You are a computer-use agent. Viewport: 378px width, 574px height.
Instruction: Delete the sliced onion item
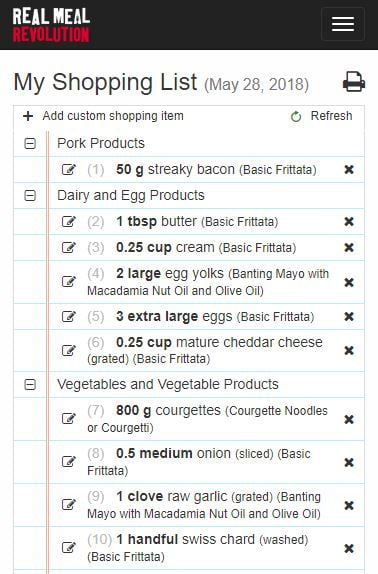tap(349, 462)
